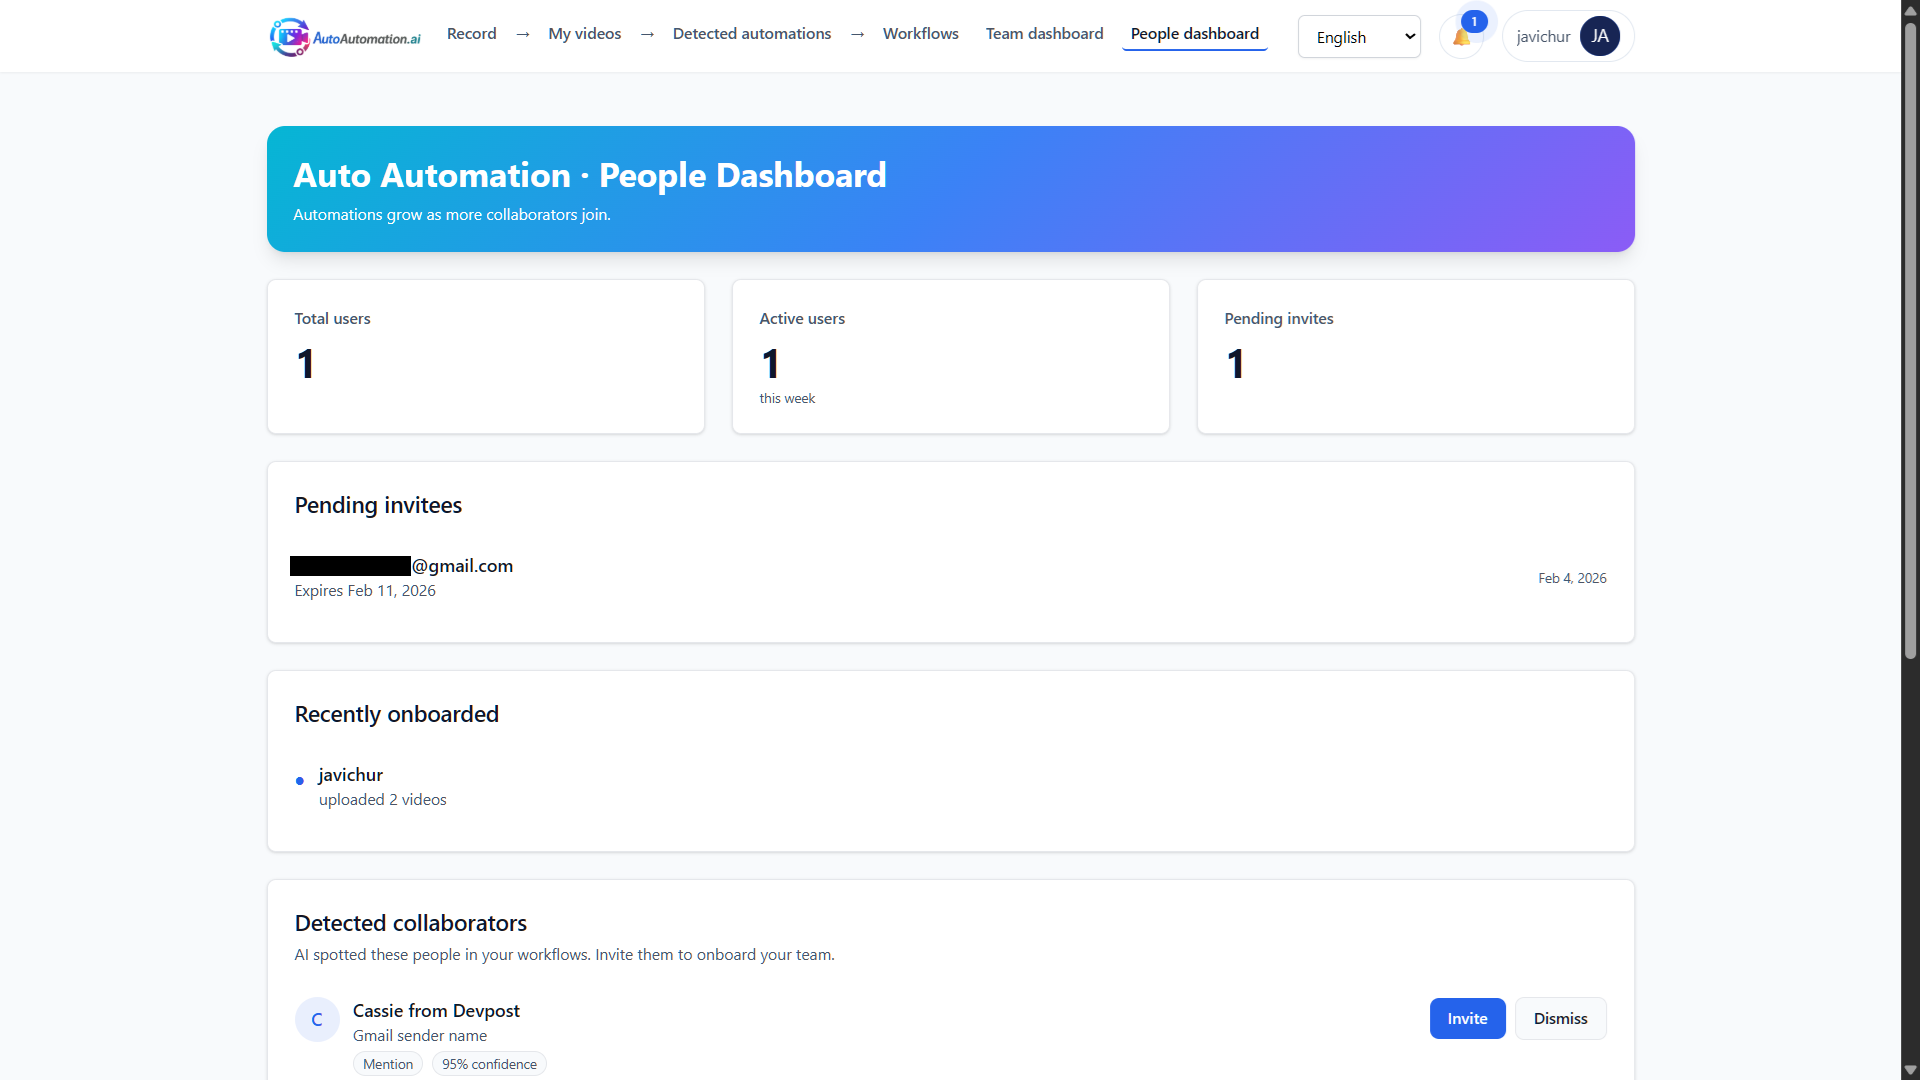Click the C avatar for Cassie
The width and height of the screenshot is (1920, 1080).
pos(317,1019)
